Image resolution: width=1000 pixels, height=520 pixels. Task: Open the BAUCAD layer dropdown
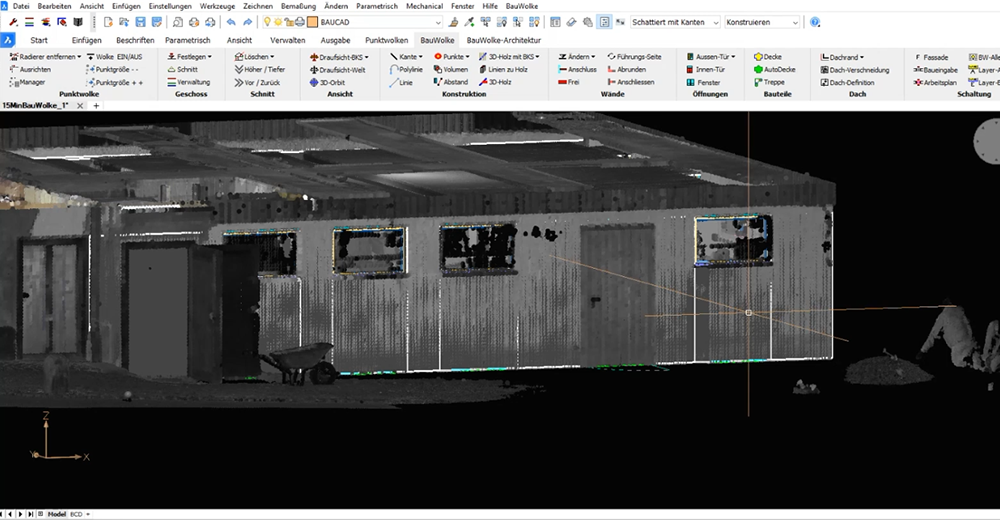click(x=437, y=21)
